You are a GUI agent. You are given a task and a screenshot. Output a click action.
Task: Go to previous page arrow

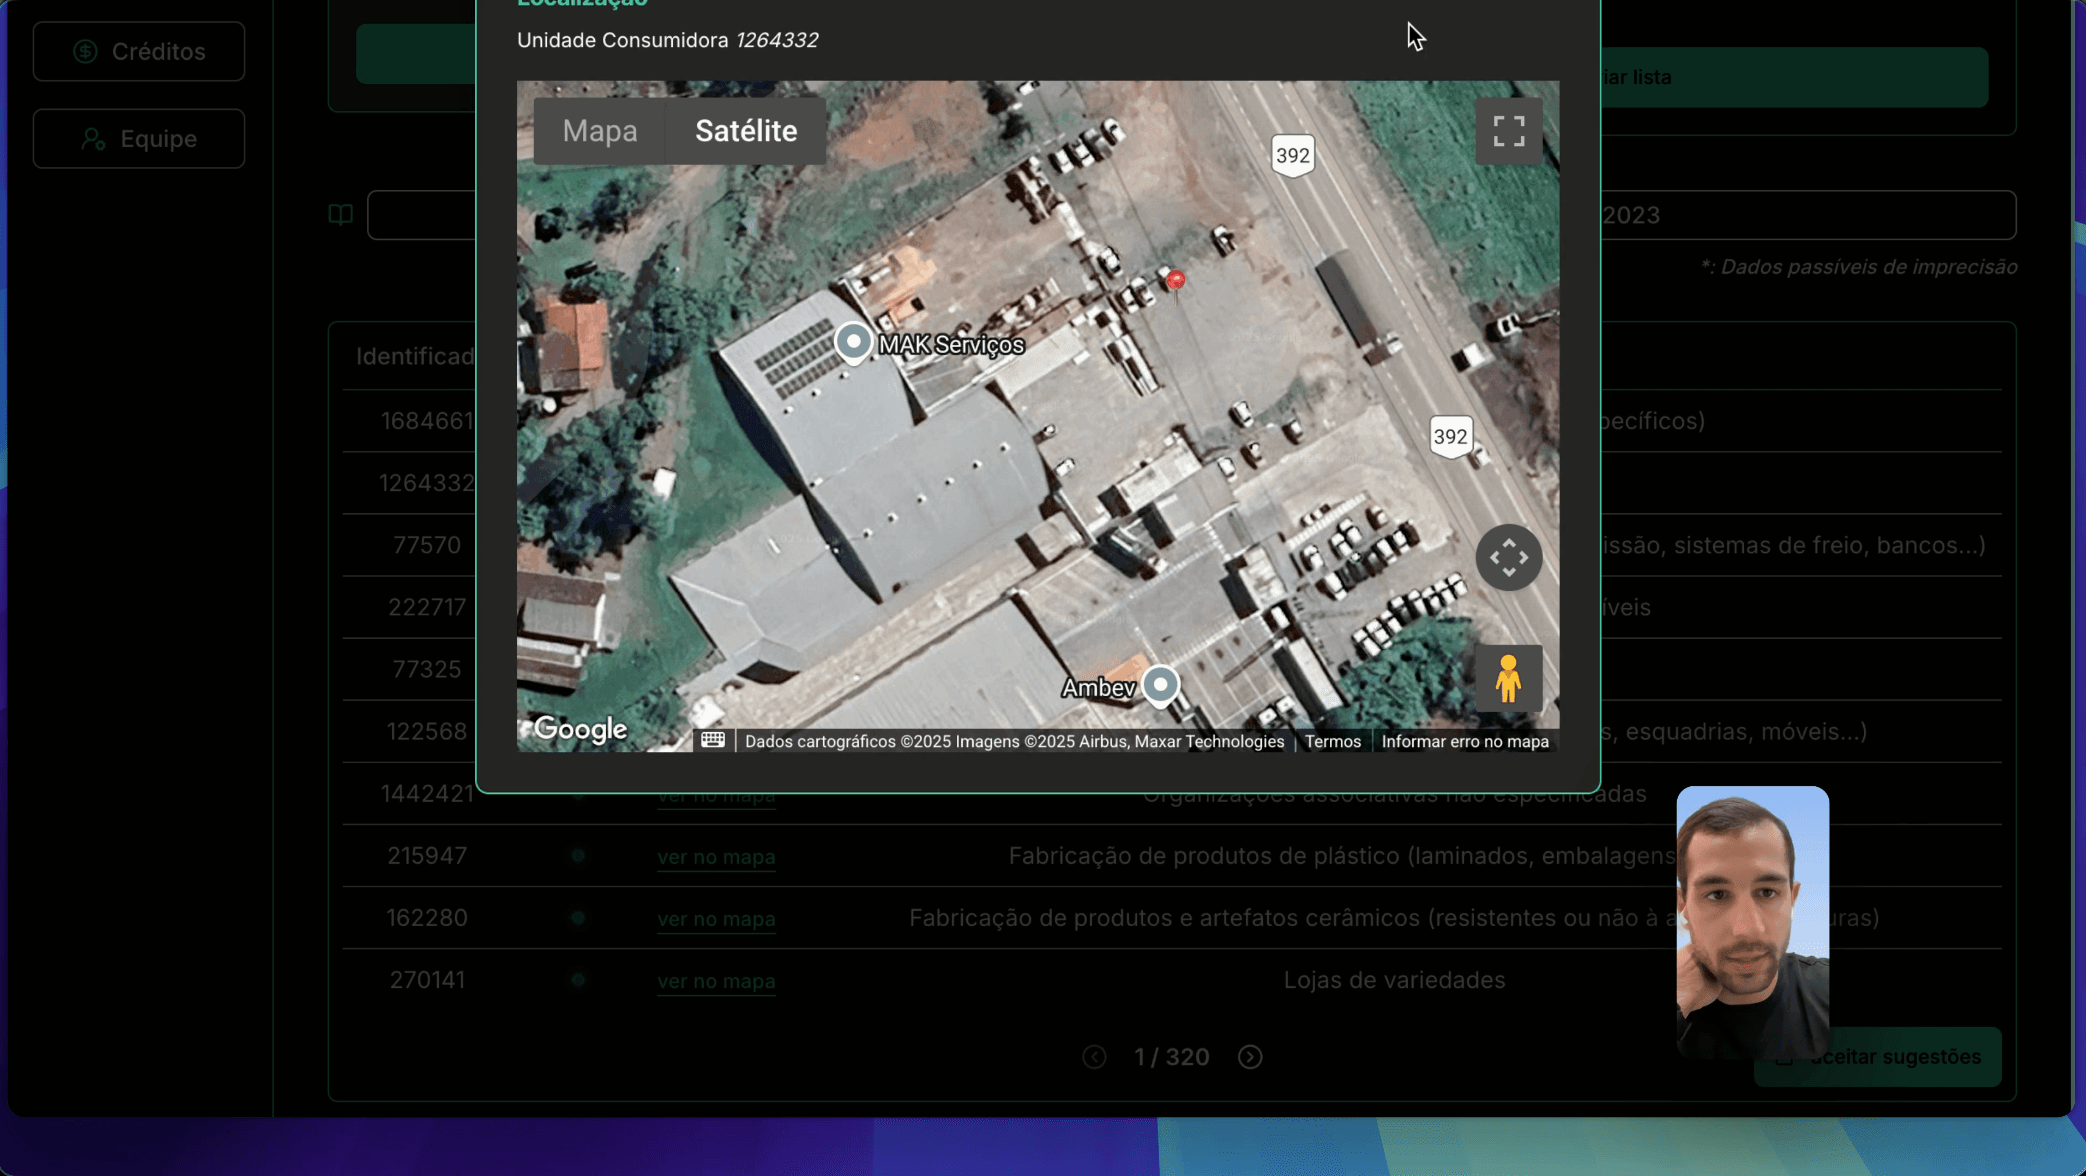click(1094, 1057)
